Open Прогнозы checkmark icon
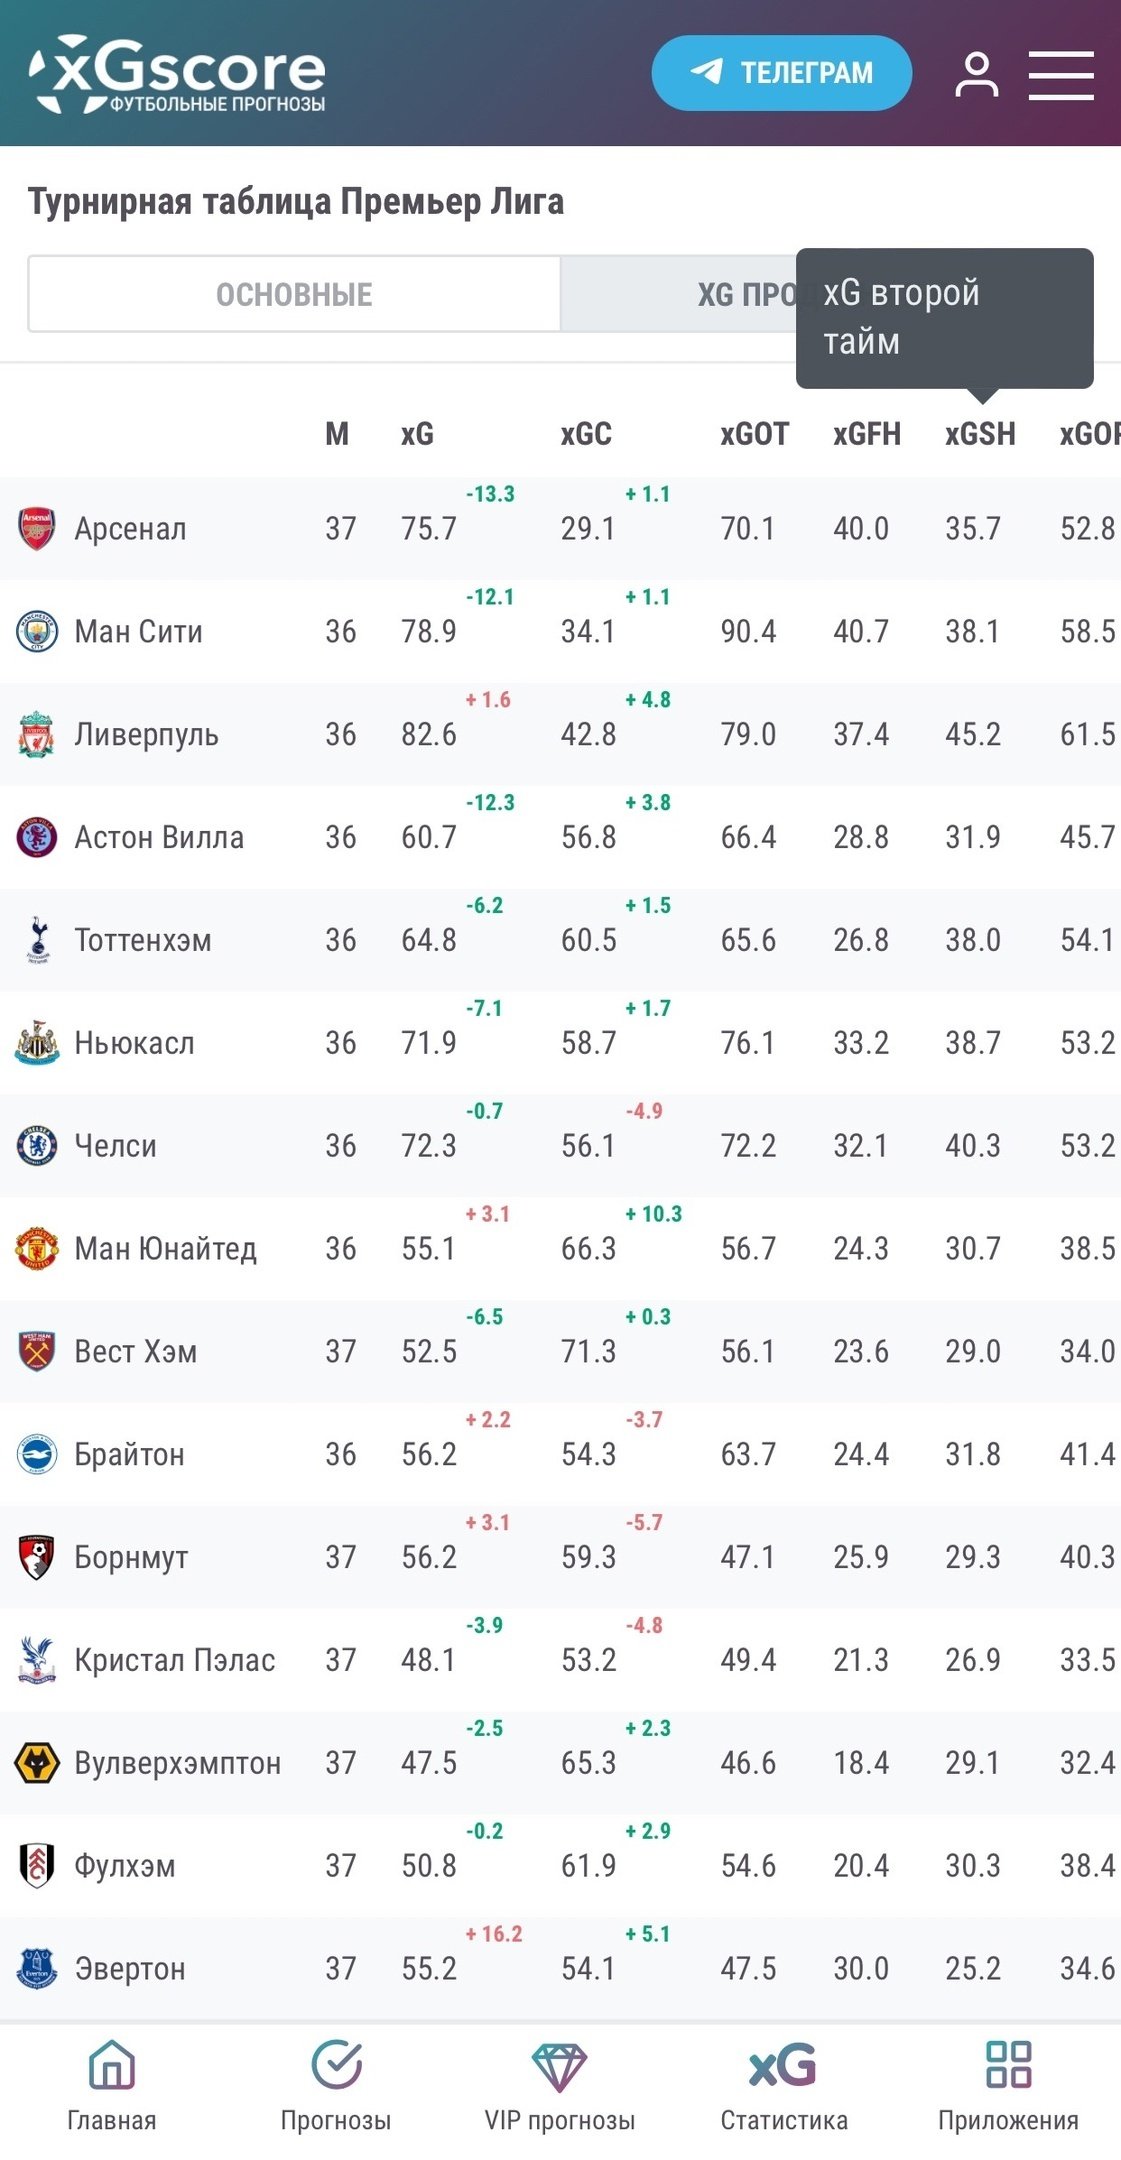Screen dimensions: 1121x2160 (336, 2065)
